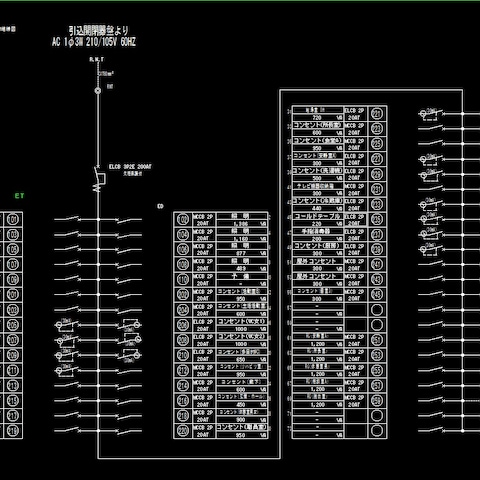The height and width of the screenshot is (480, 480).
Task: Click the コンセント(WC女2) load name
Action: [242, 337]
